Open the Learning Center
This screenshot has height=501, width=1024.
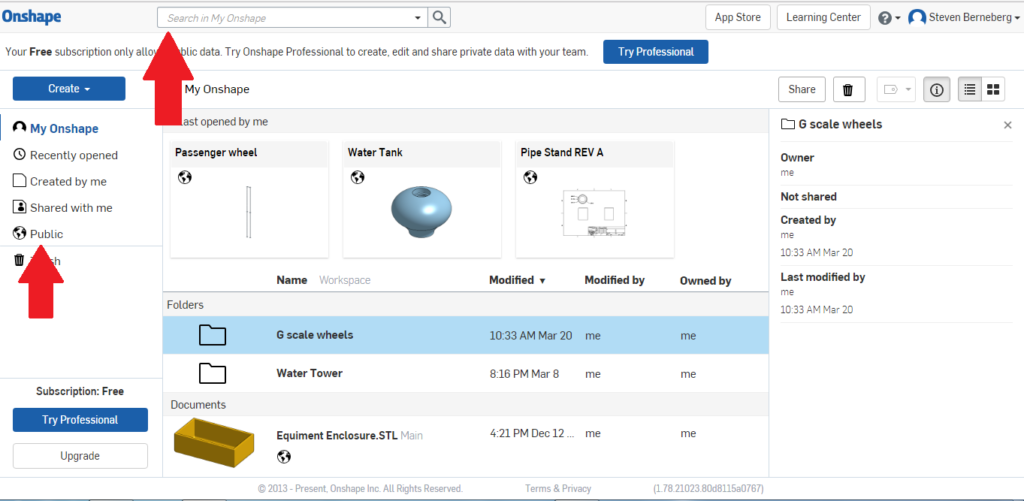click(x=823, y=18)
